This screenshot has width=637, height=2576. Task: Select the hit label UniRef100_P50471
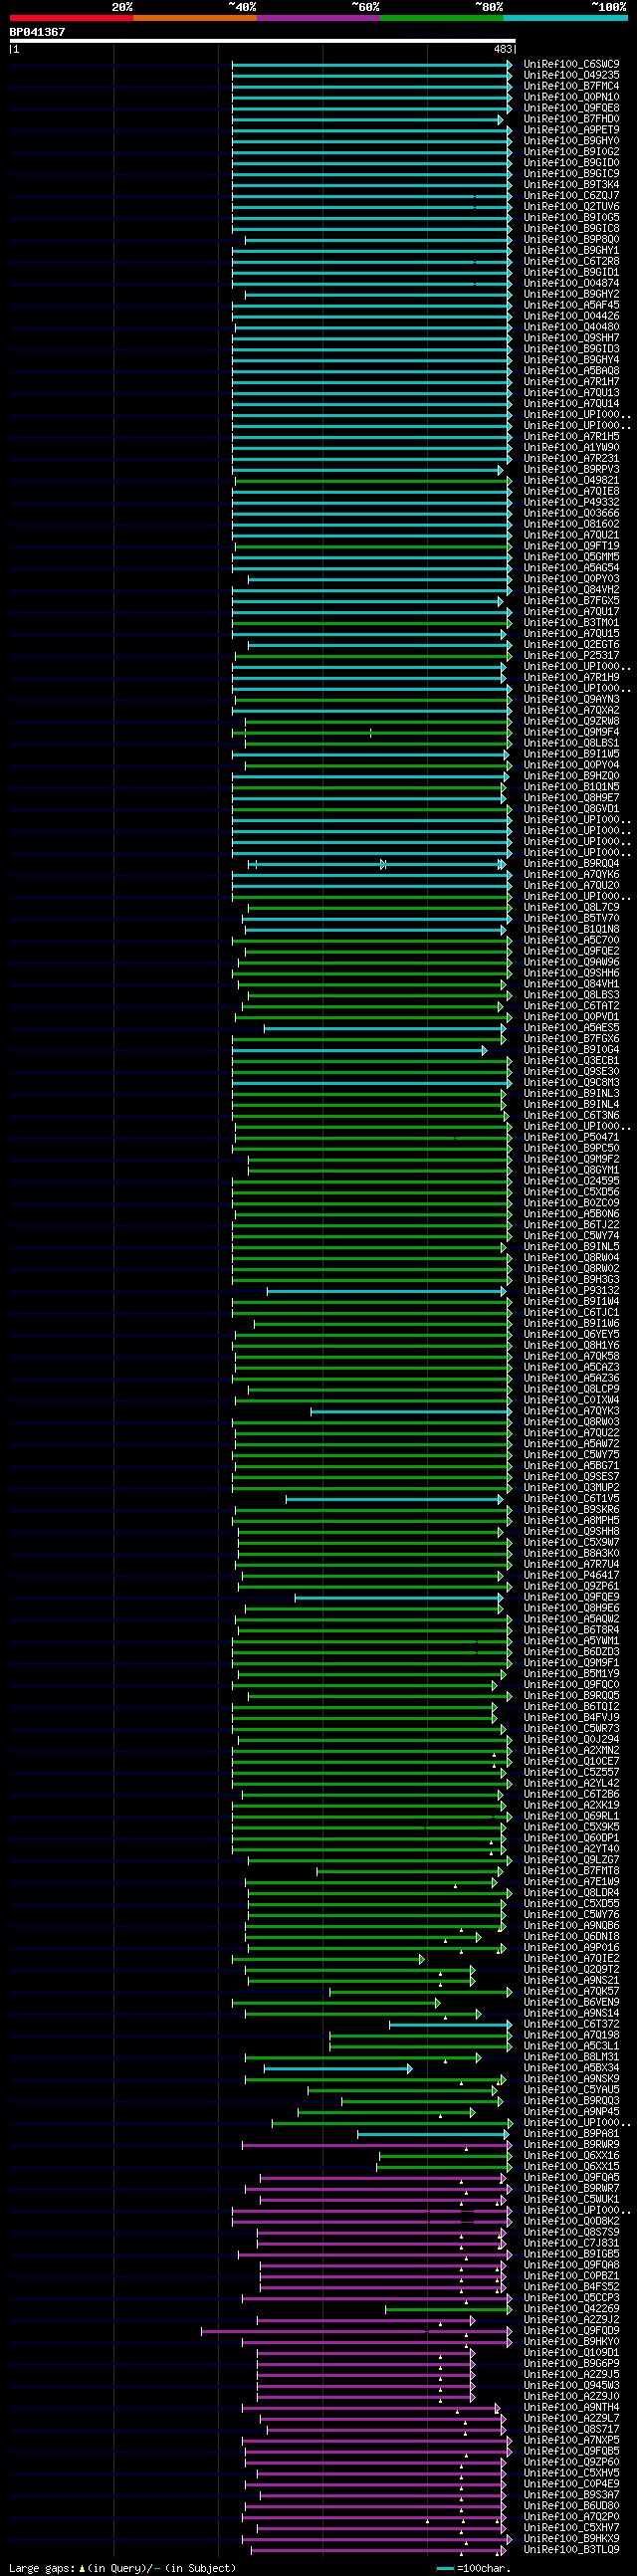pyautogui.click(x=571, y=1138)
